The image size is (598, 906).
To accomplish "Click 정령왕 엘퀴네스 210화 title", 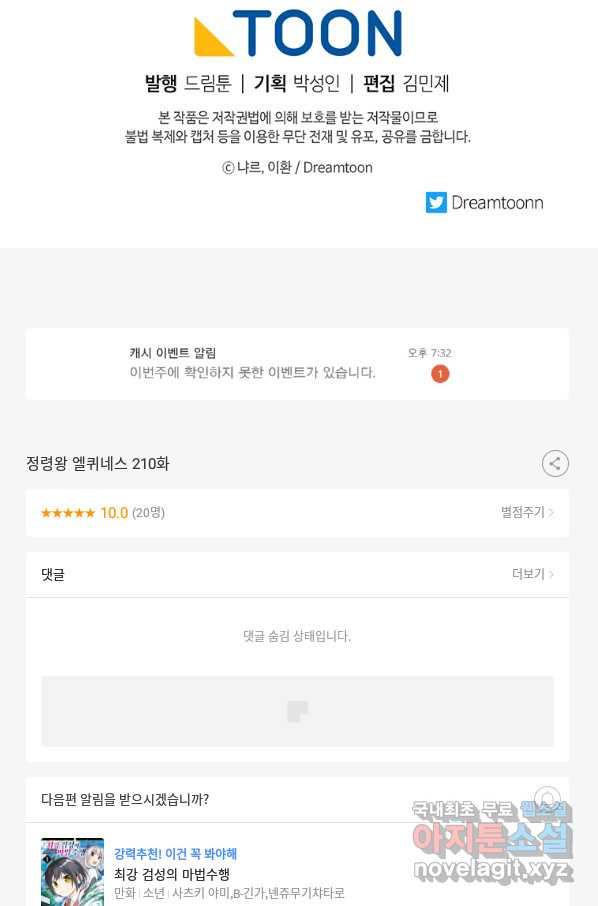I will coord(98,463).
